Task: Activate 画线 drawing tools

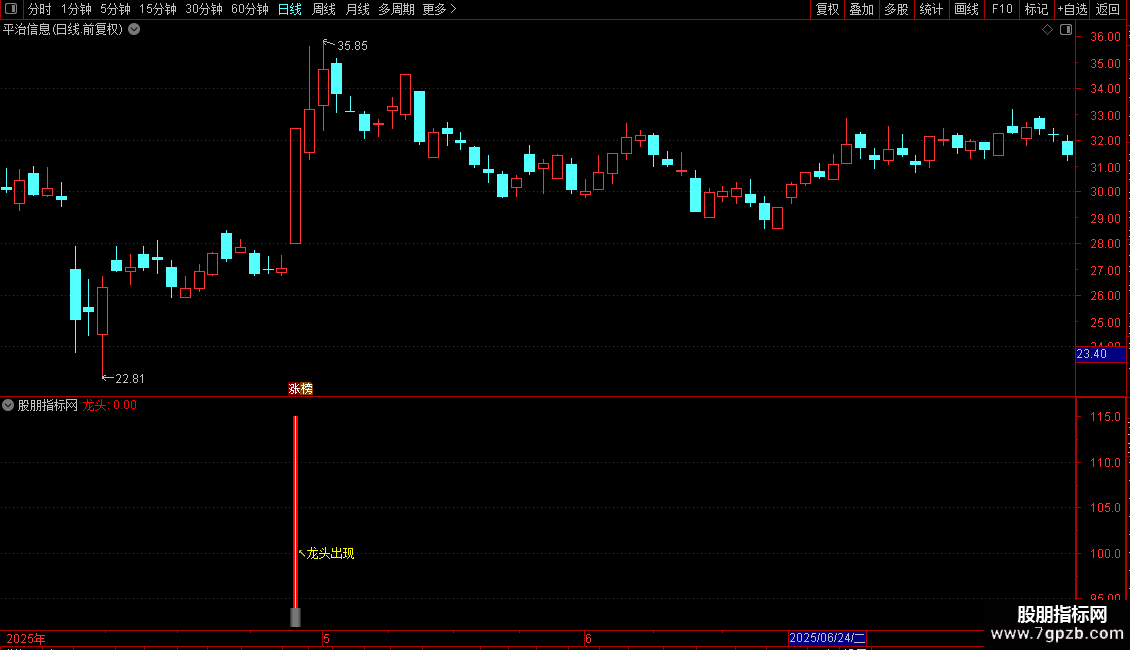Action: tap(966, 9)
